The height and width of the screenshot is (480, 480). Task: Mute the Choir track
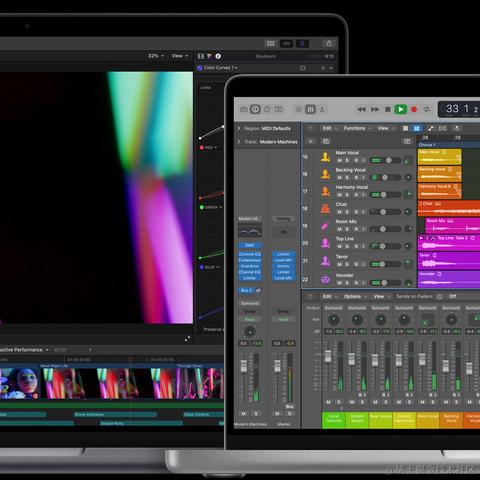(x=339, y=212)
